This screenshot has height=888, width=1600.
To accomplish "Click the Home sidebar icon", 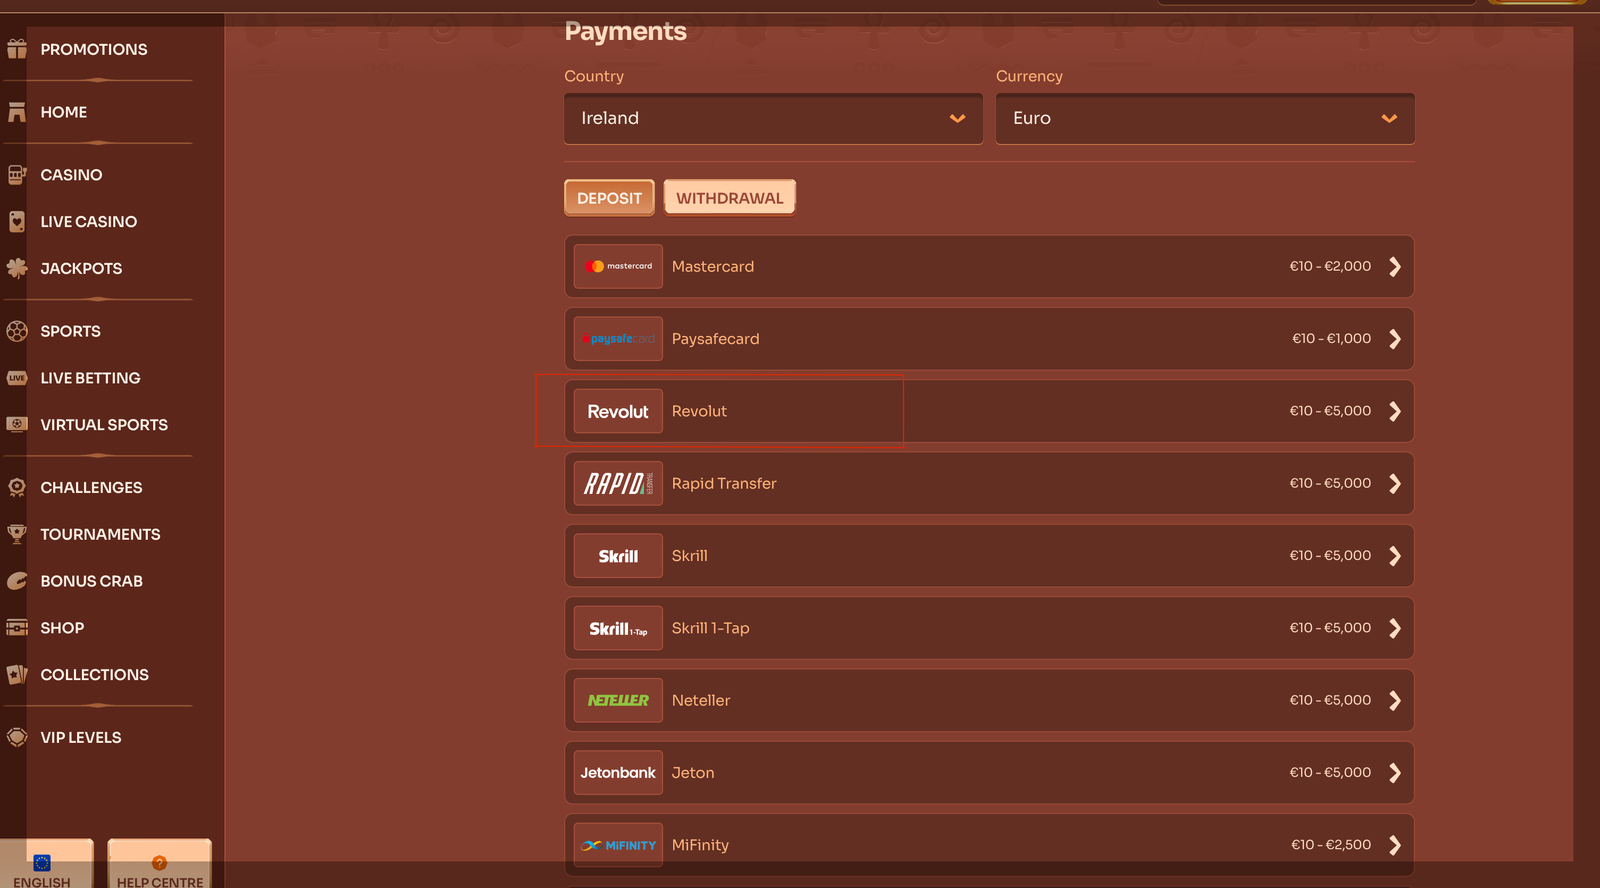I will coord(17,112).
